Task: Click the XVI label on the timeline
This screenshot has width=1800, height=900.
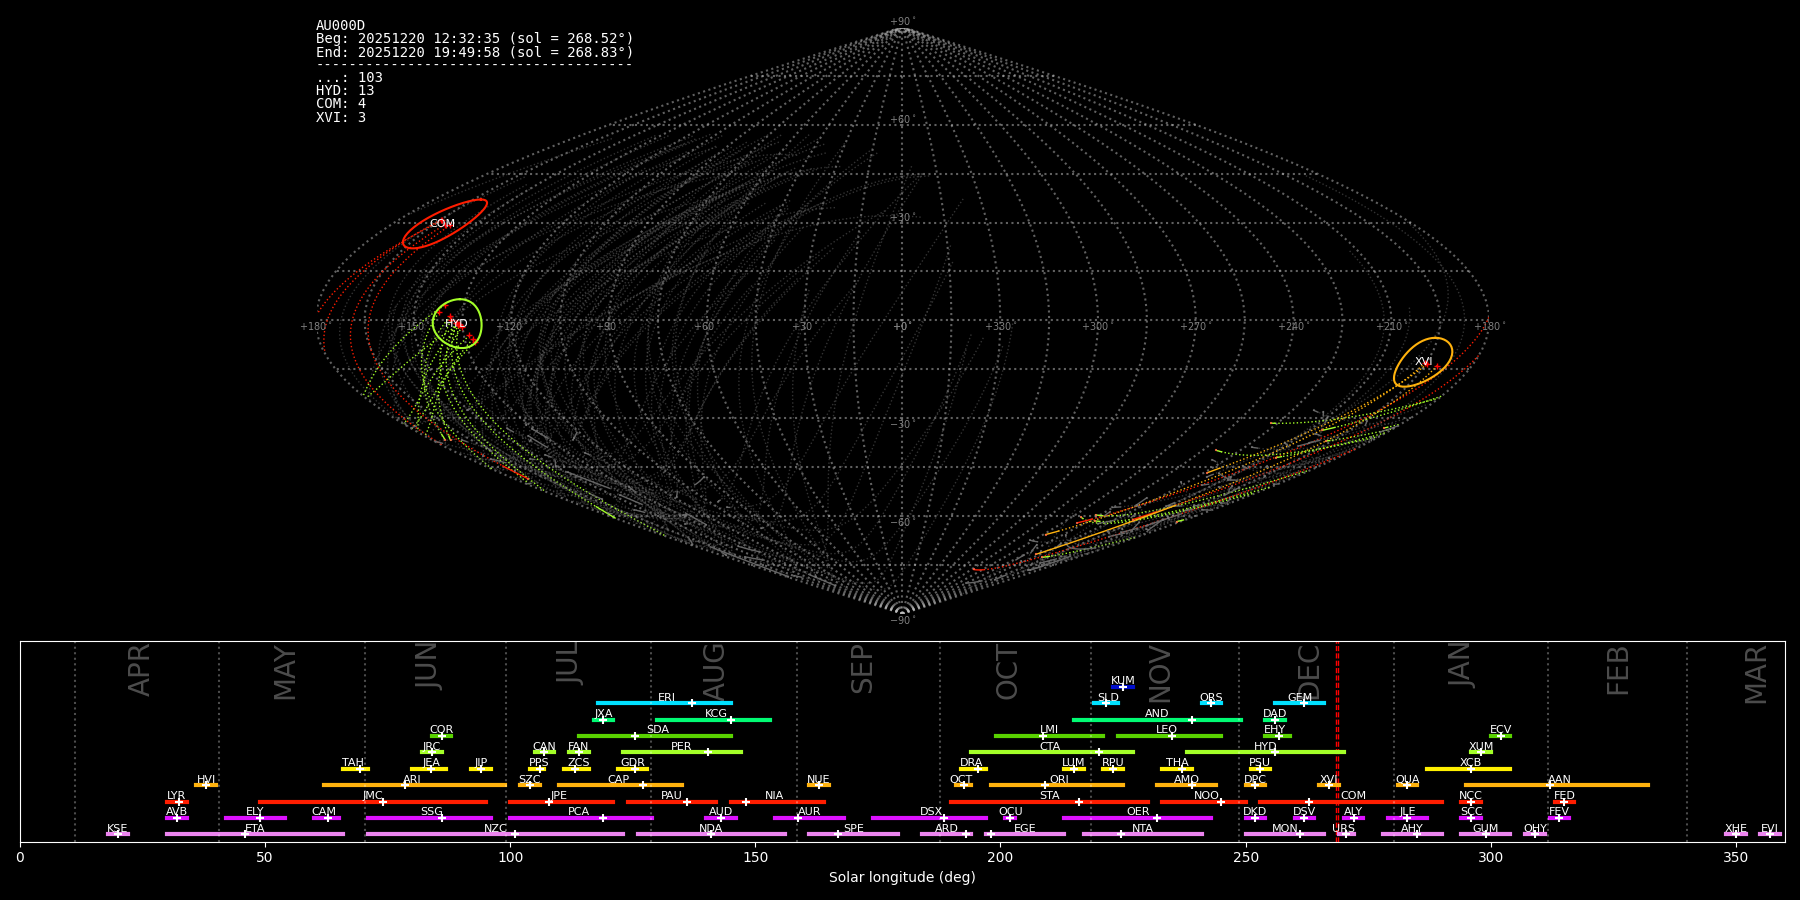Action: tap(1328, 780)
